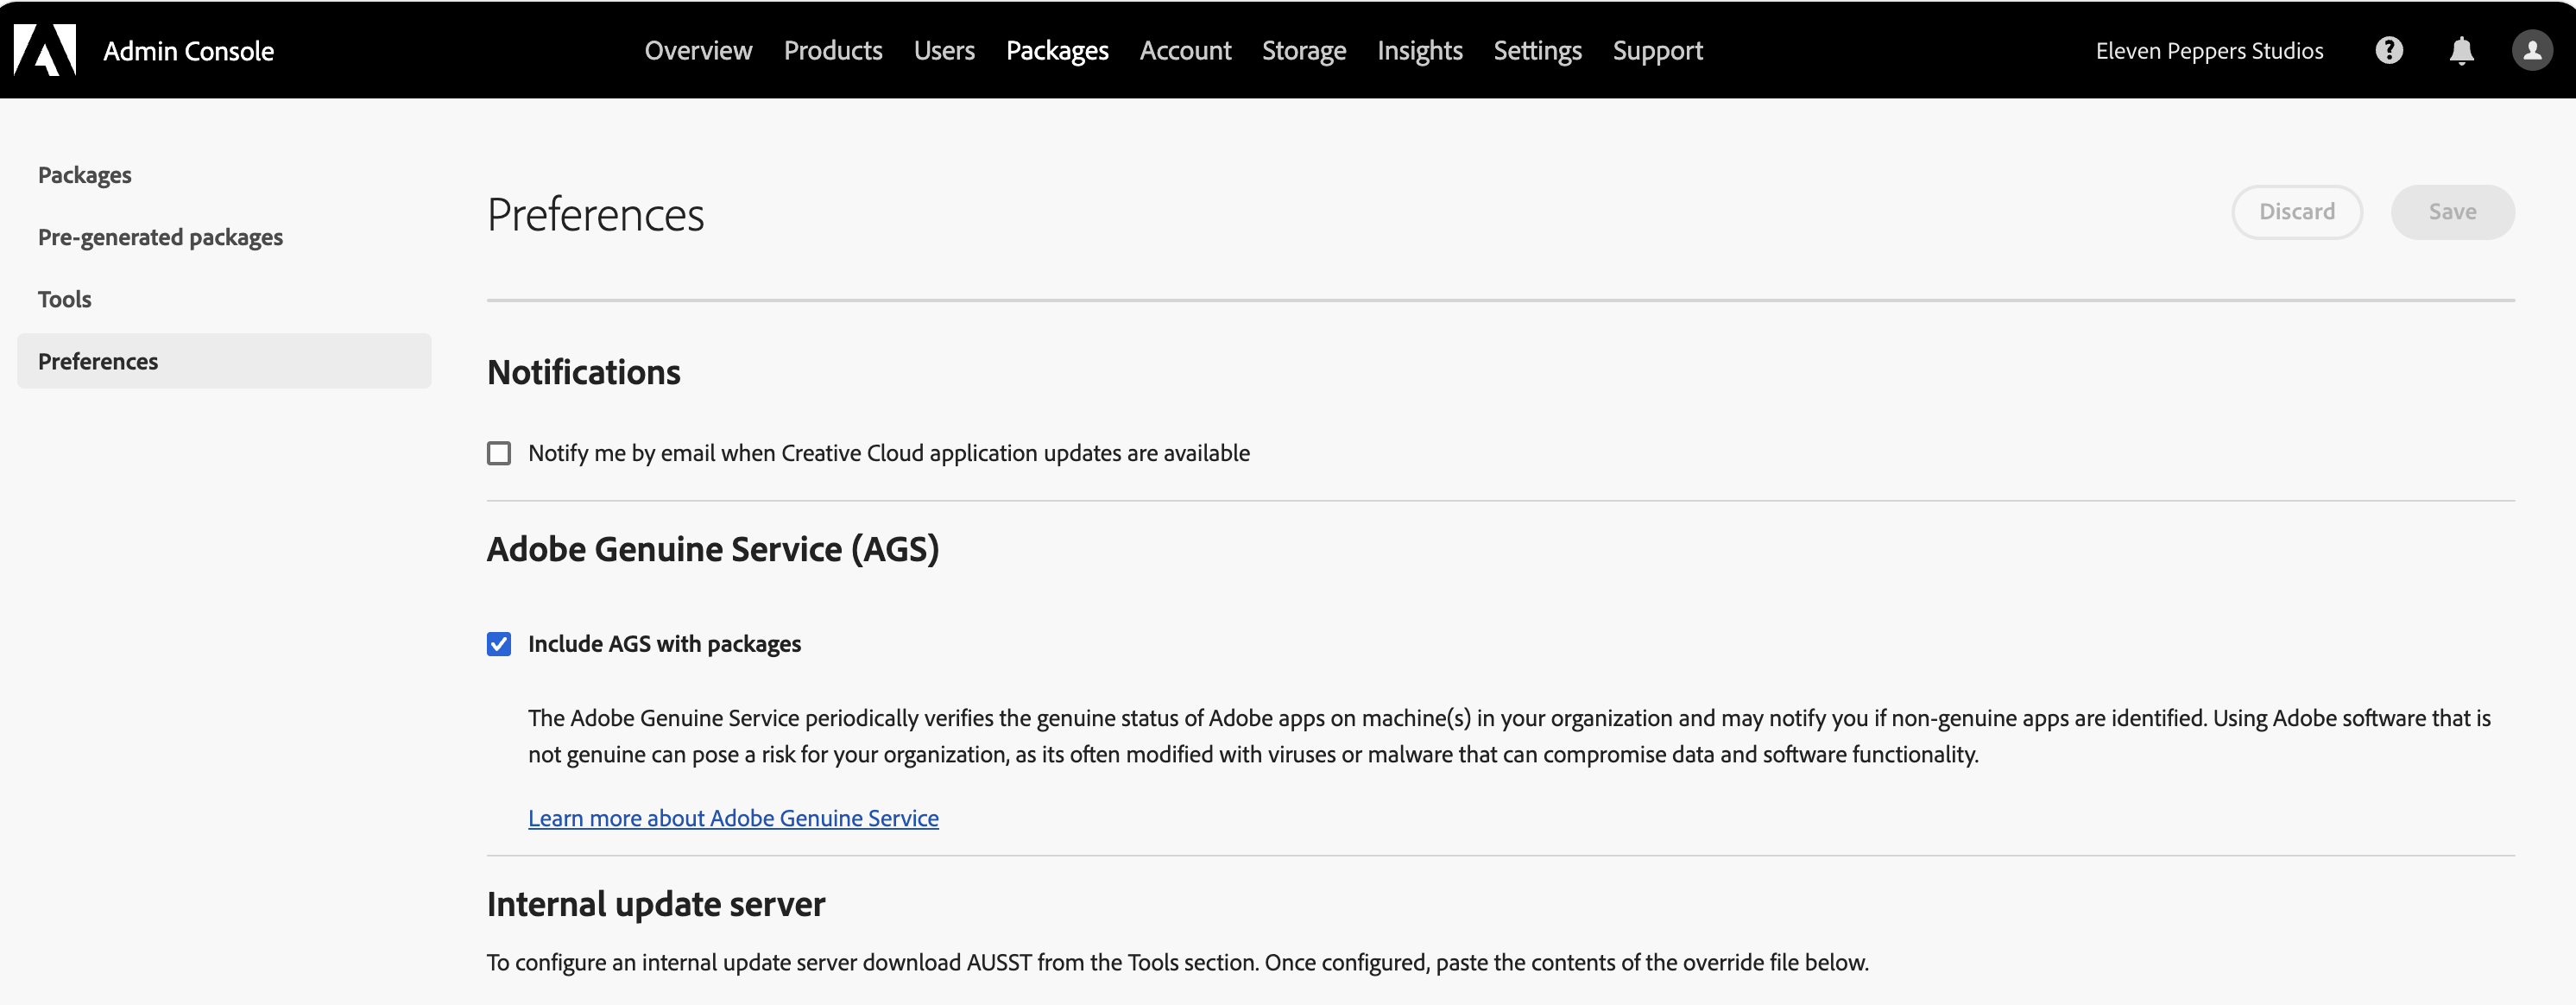Click the Discard button
Image resolution: width=2576 pixels, height=1005 pixels.
click(2296, 212)
